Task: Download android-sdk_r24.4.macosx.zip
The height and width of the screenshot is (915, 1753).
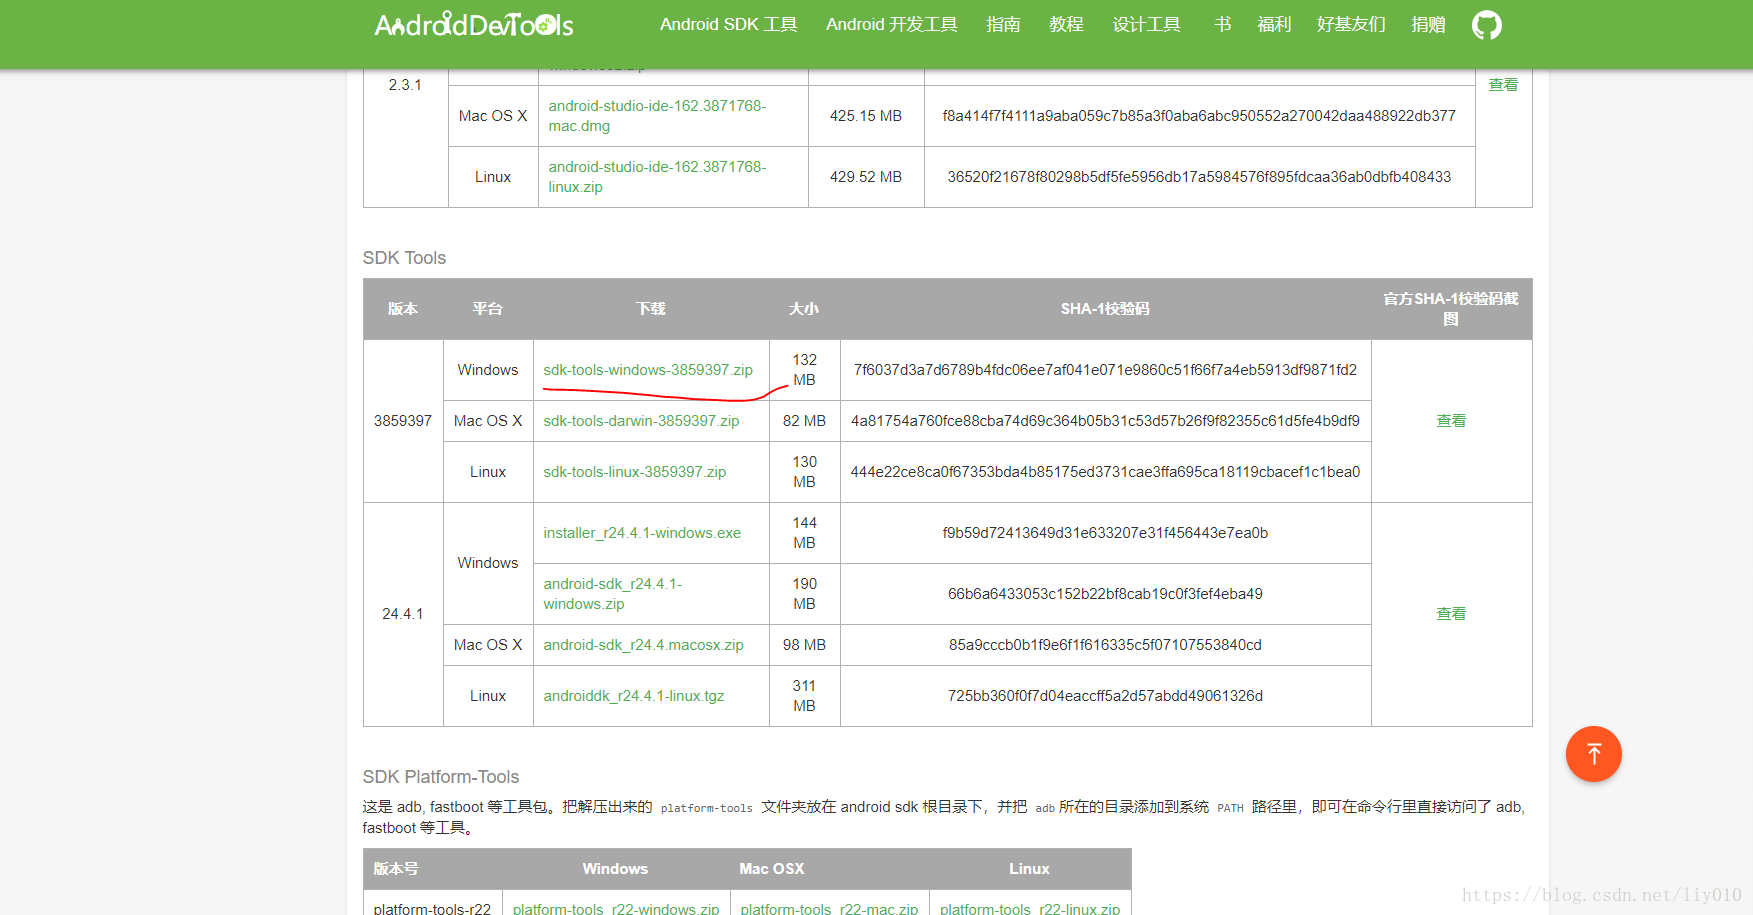Action: pos(643,645)
